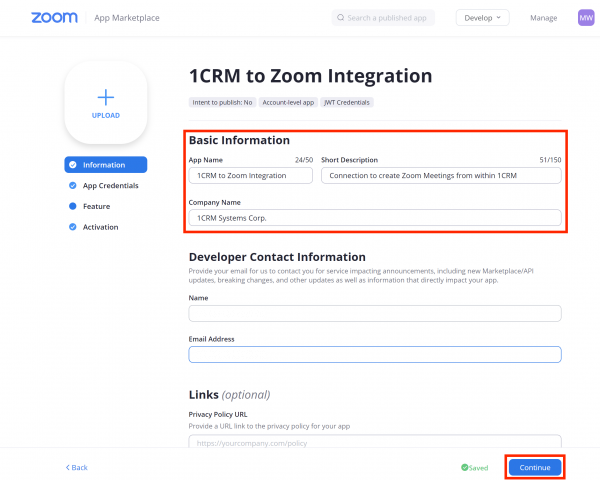Click the green Saved status icon
The width and height of the screenshot is (600, 480).
tap(465, 467)
